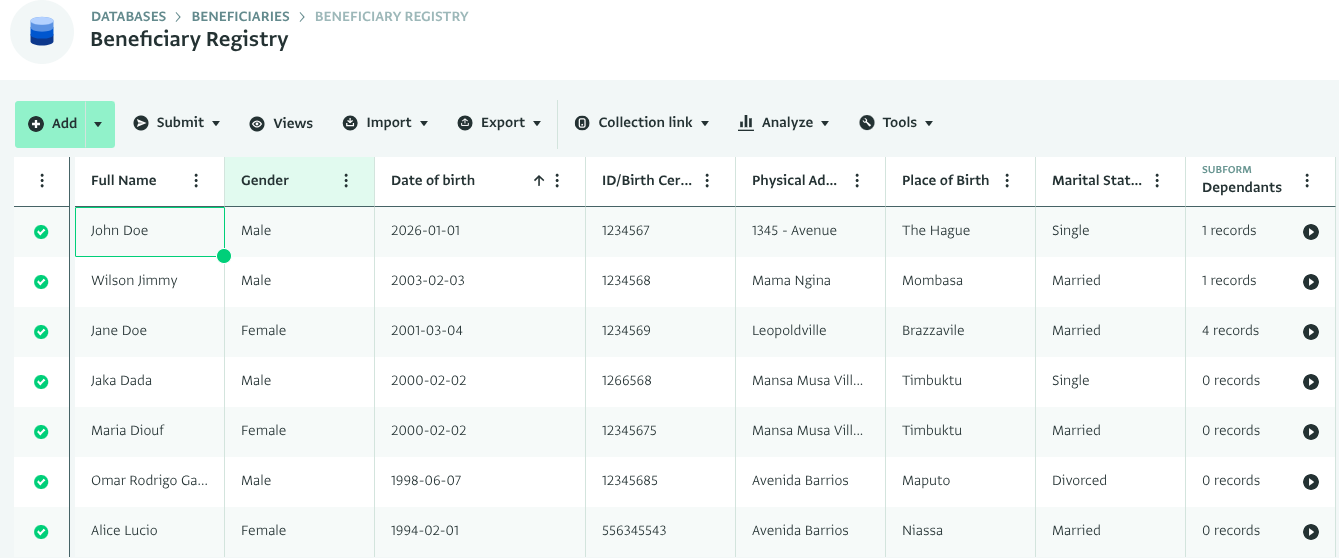
Task: Go to Beneficiaries breadcrumb link
Action: [x=240, y=16]
